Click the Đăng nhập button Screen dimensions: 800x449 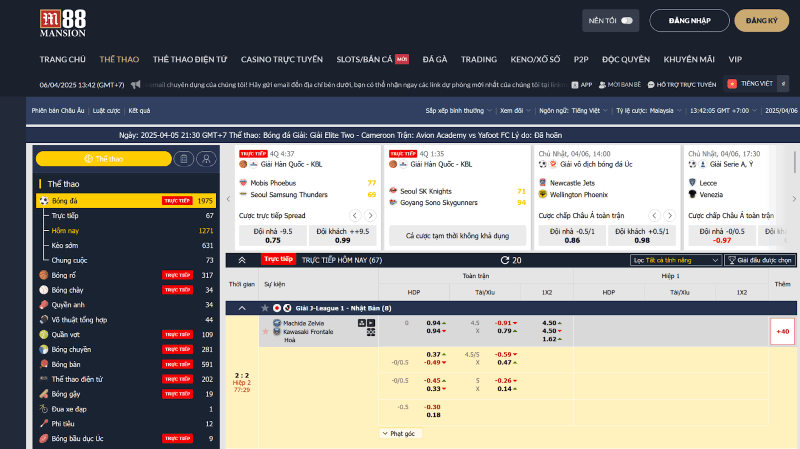click(x=689, y=21)
